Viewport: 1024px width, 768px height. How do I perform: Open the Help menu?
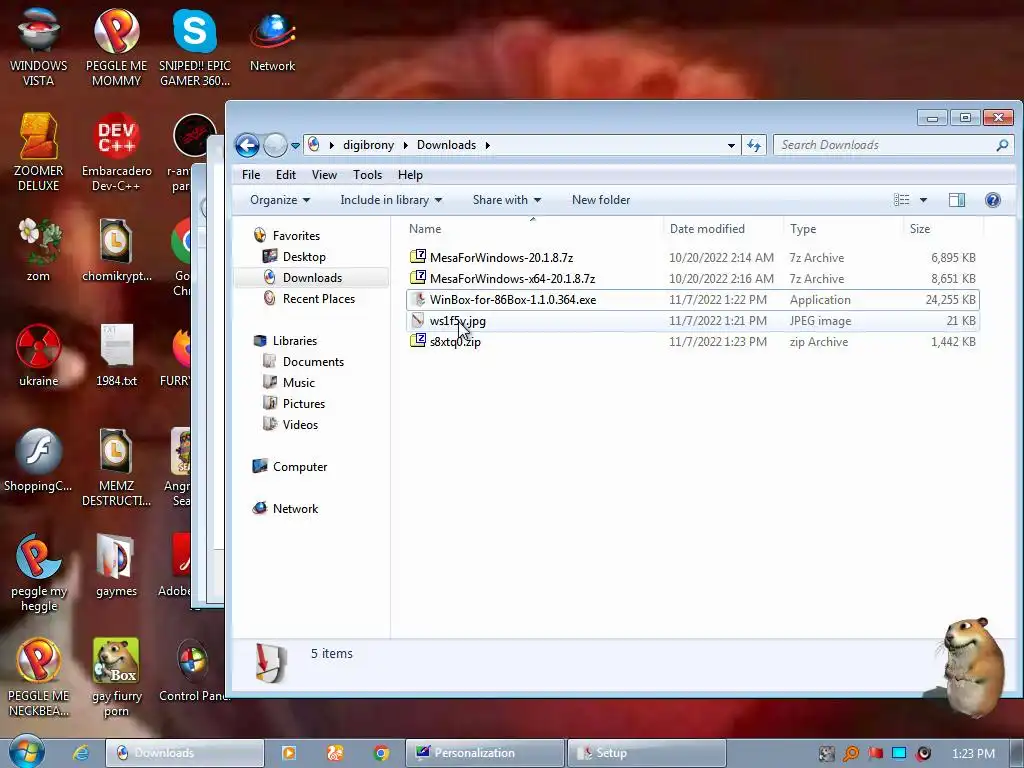point(410,175)
